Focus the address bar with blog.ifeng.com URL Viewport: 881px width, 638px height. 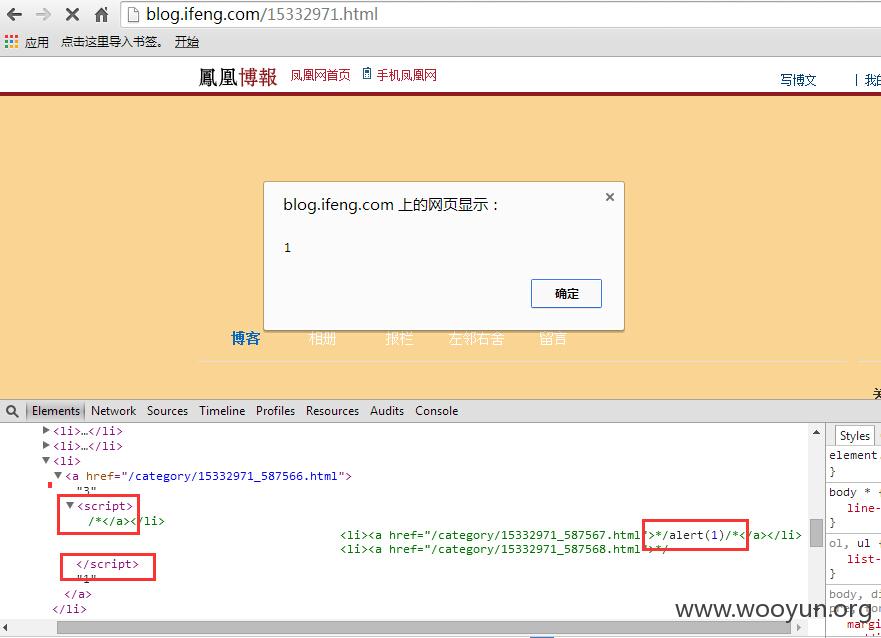click(500, 14)
